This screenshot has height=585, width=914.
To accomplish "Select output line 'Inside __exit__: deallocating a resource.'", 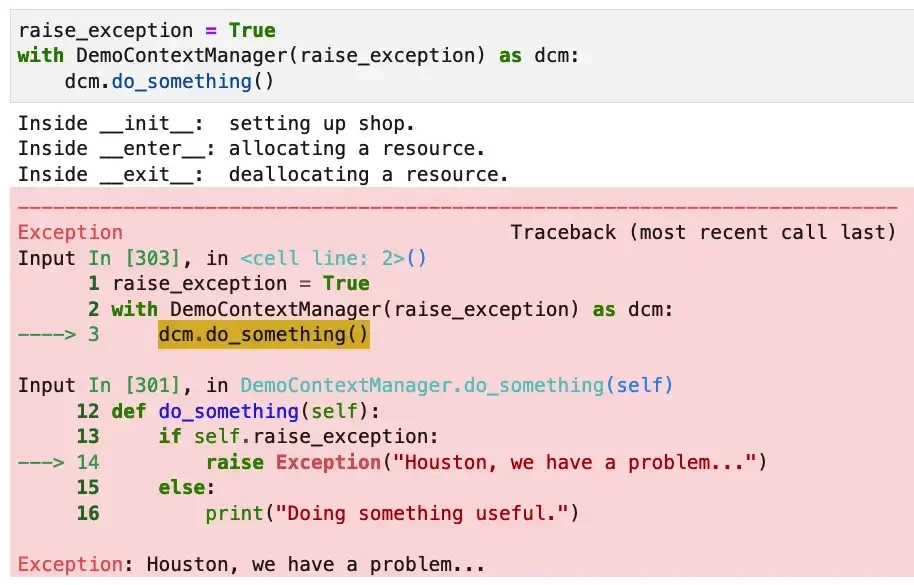I will click(263, 174).
